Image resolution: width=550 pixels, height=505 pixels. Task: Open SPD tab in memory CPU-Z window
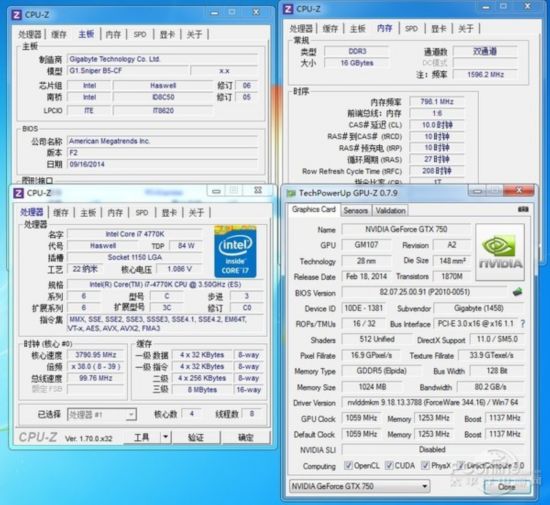pyautogui.click(x=411, y=28)
